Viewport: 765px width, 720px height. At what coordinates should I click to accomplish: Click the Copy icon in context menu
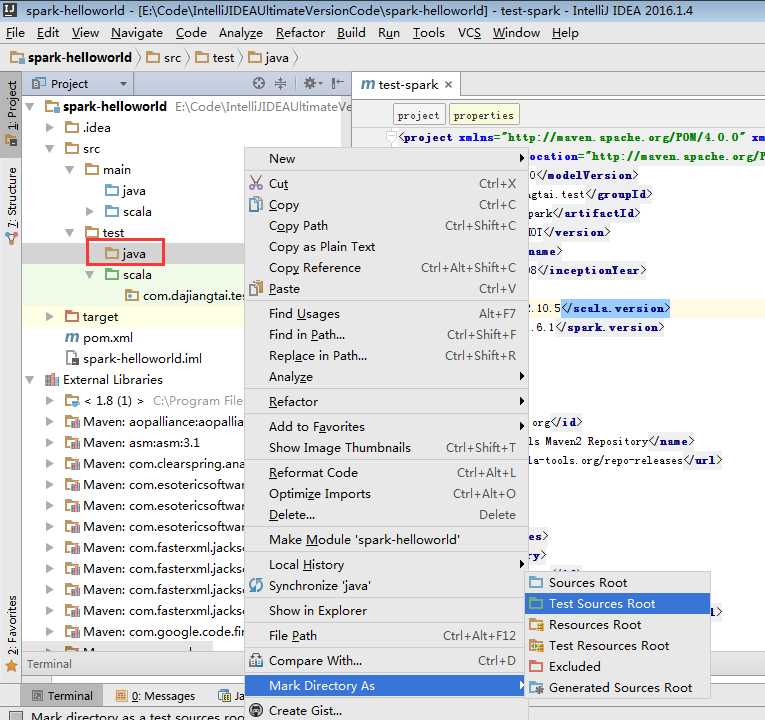(256, 204)
